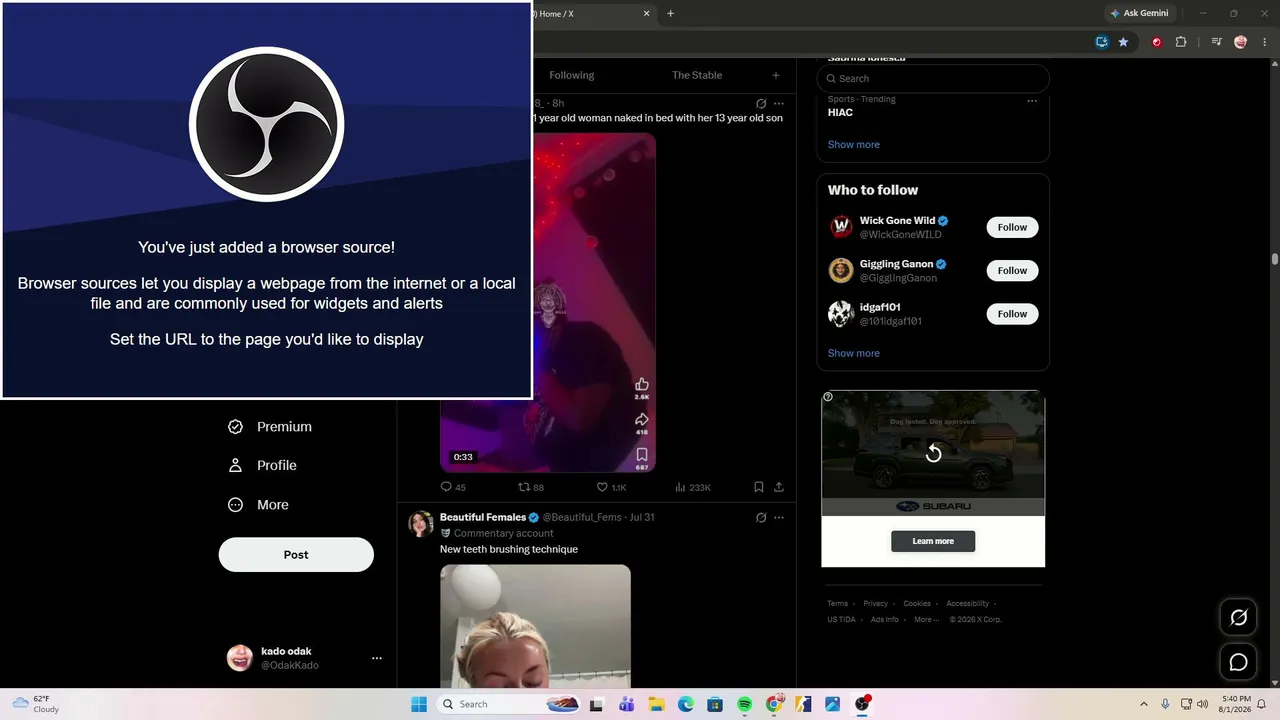Bookmark the video post below the video
Viewport: 1280px width, 720px height.
759,487
